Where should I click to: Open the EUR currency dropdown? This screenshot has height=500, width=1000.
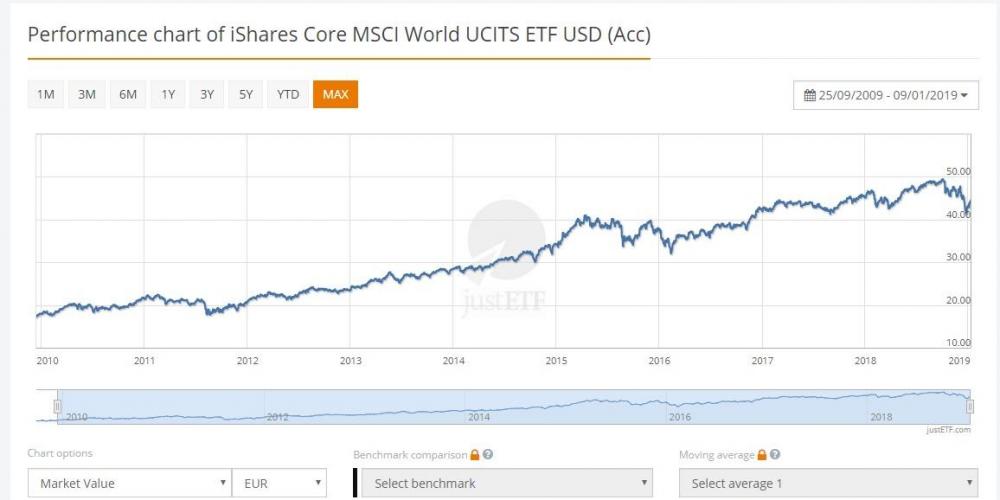279,484
